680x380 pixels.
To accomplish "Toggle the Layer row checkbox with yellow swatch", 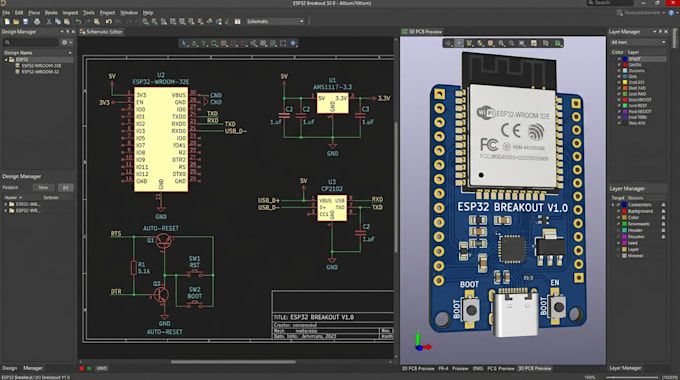I will coord(619,249).
